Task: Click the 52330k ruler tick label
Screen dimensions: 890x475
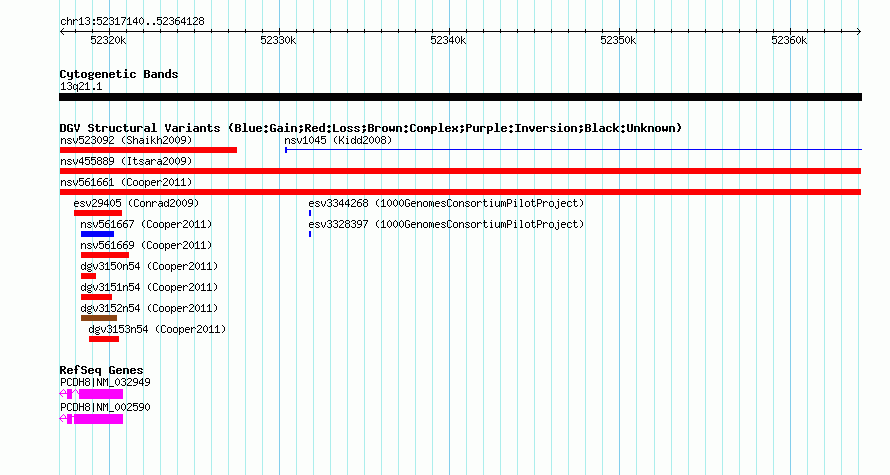Action: (278, 40)
